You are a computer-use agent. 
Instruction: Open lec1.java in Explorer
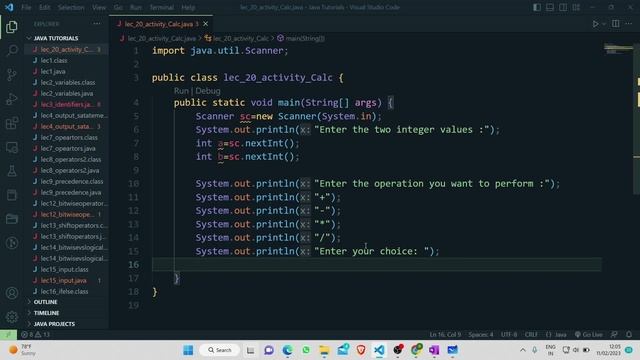coord(53,71)
